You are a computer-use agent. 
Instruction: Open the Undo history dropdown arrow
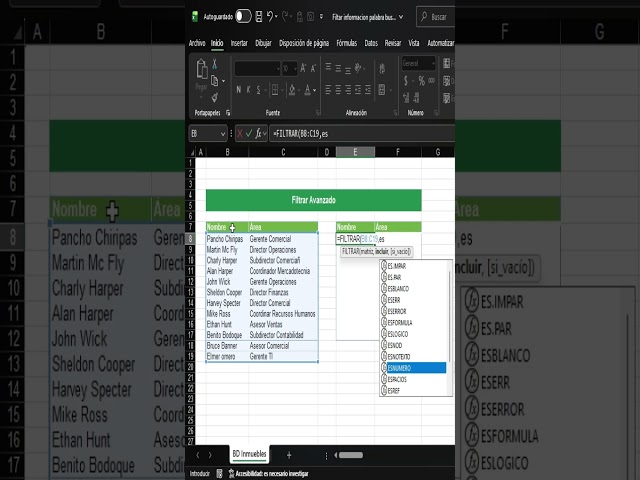point(276,16)
